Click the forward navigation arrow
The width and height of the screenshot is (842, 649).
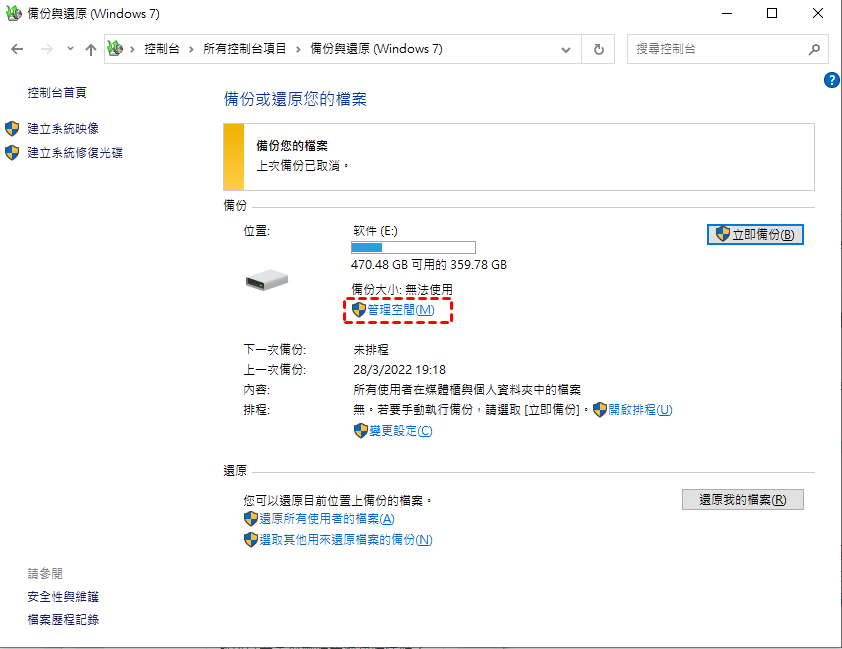(47, 49)
